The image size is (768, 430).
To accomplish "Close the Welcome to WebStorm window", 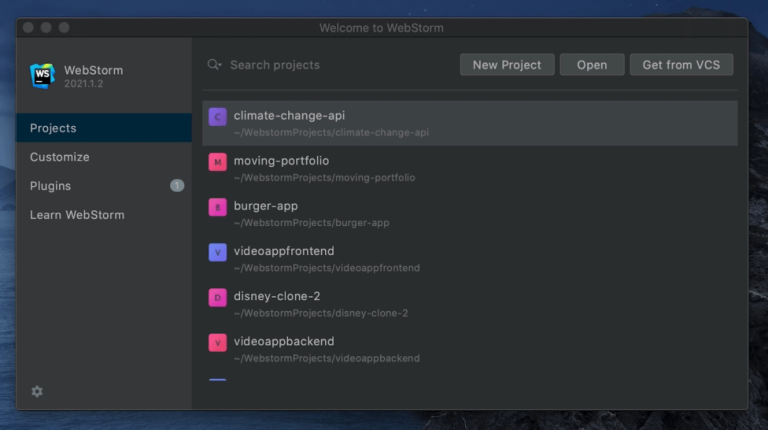I will [28, 27].
